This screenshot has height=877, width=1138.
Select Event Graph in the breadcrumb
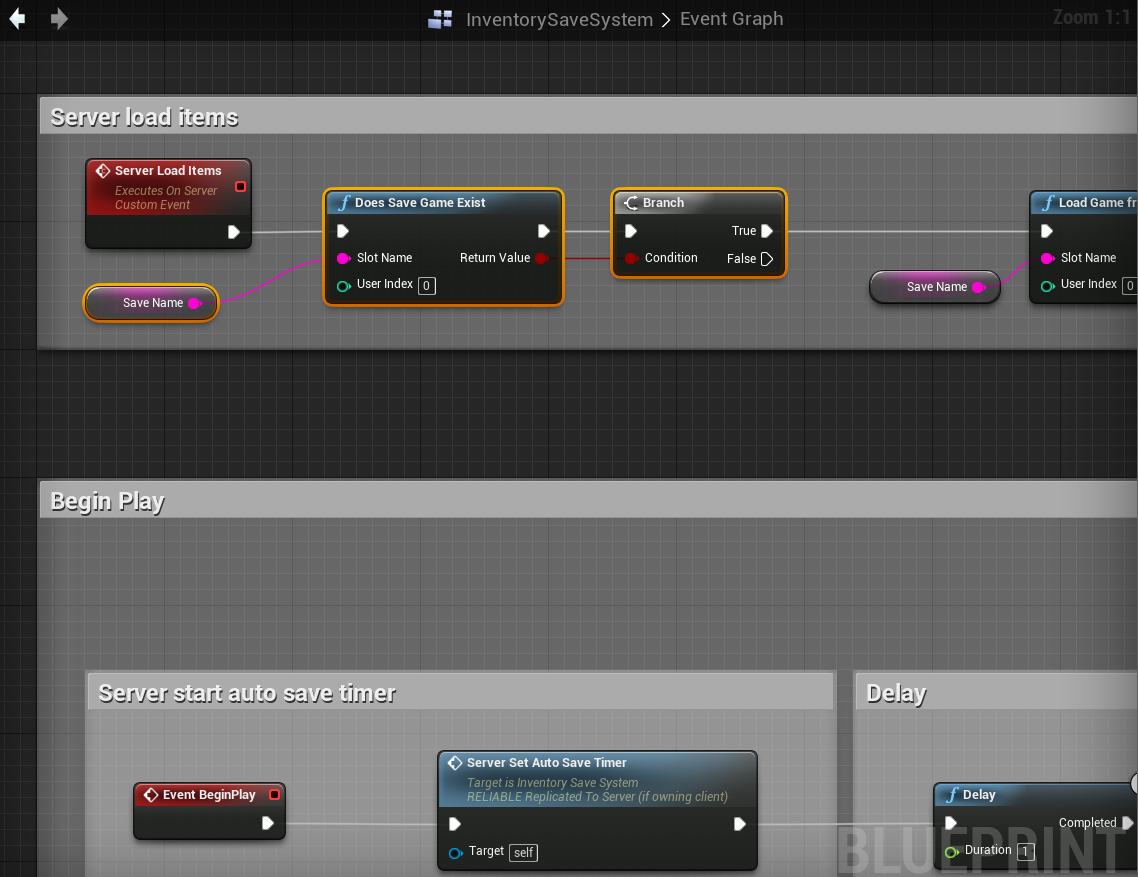pyautogui.click(x=731, y=19)
